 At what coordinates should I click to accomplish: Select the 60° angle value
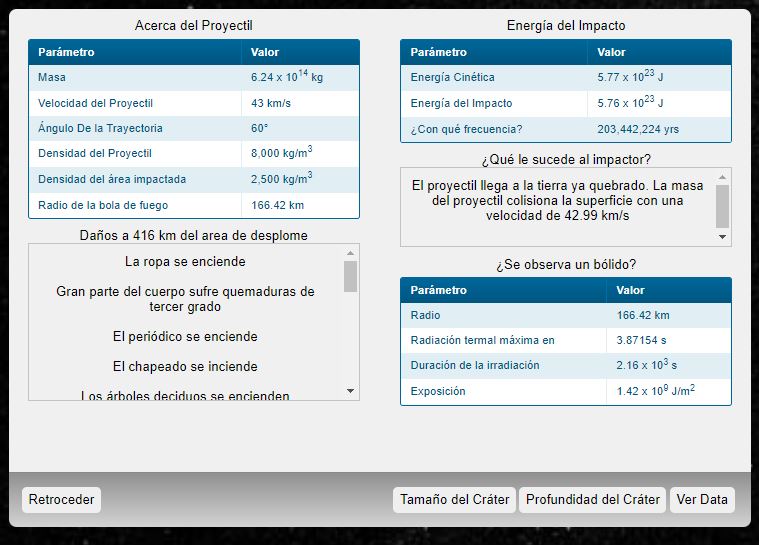tap(300, 128)
